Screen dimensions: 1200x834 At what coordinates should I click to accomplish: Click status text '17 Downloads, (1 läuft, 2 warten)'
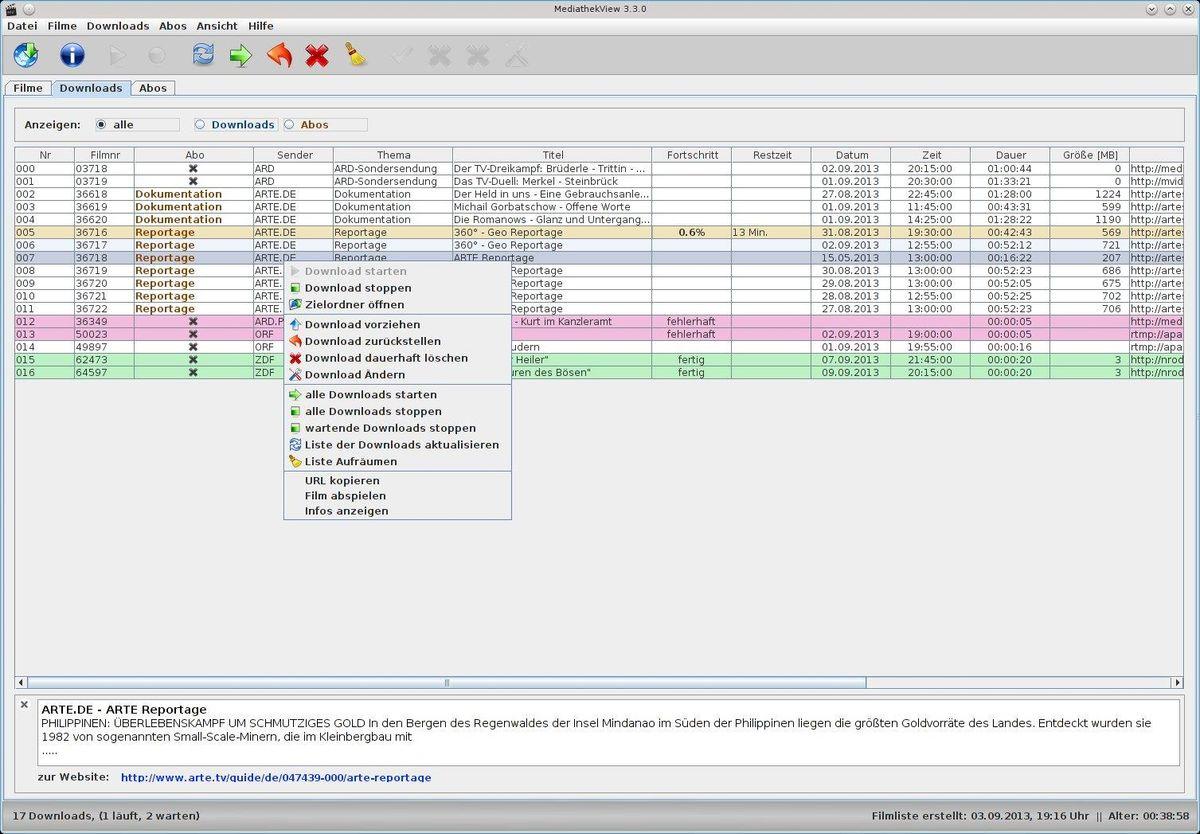tap(106, 816)
